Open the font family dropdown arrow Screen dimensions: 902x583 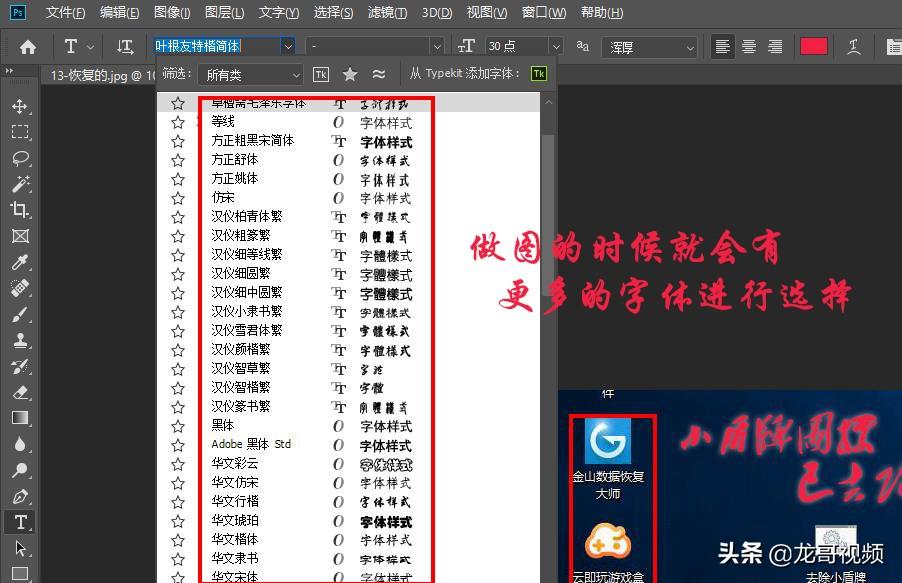click(x=288, y=46)
